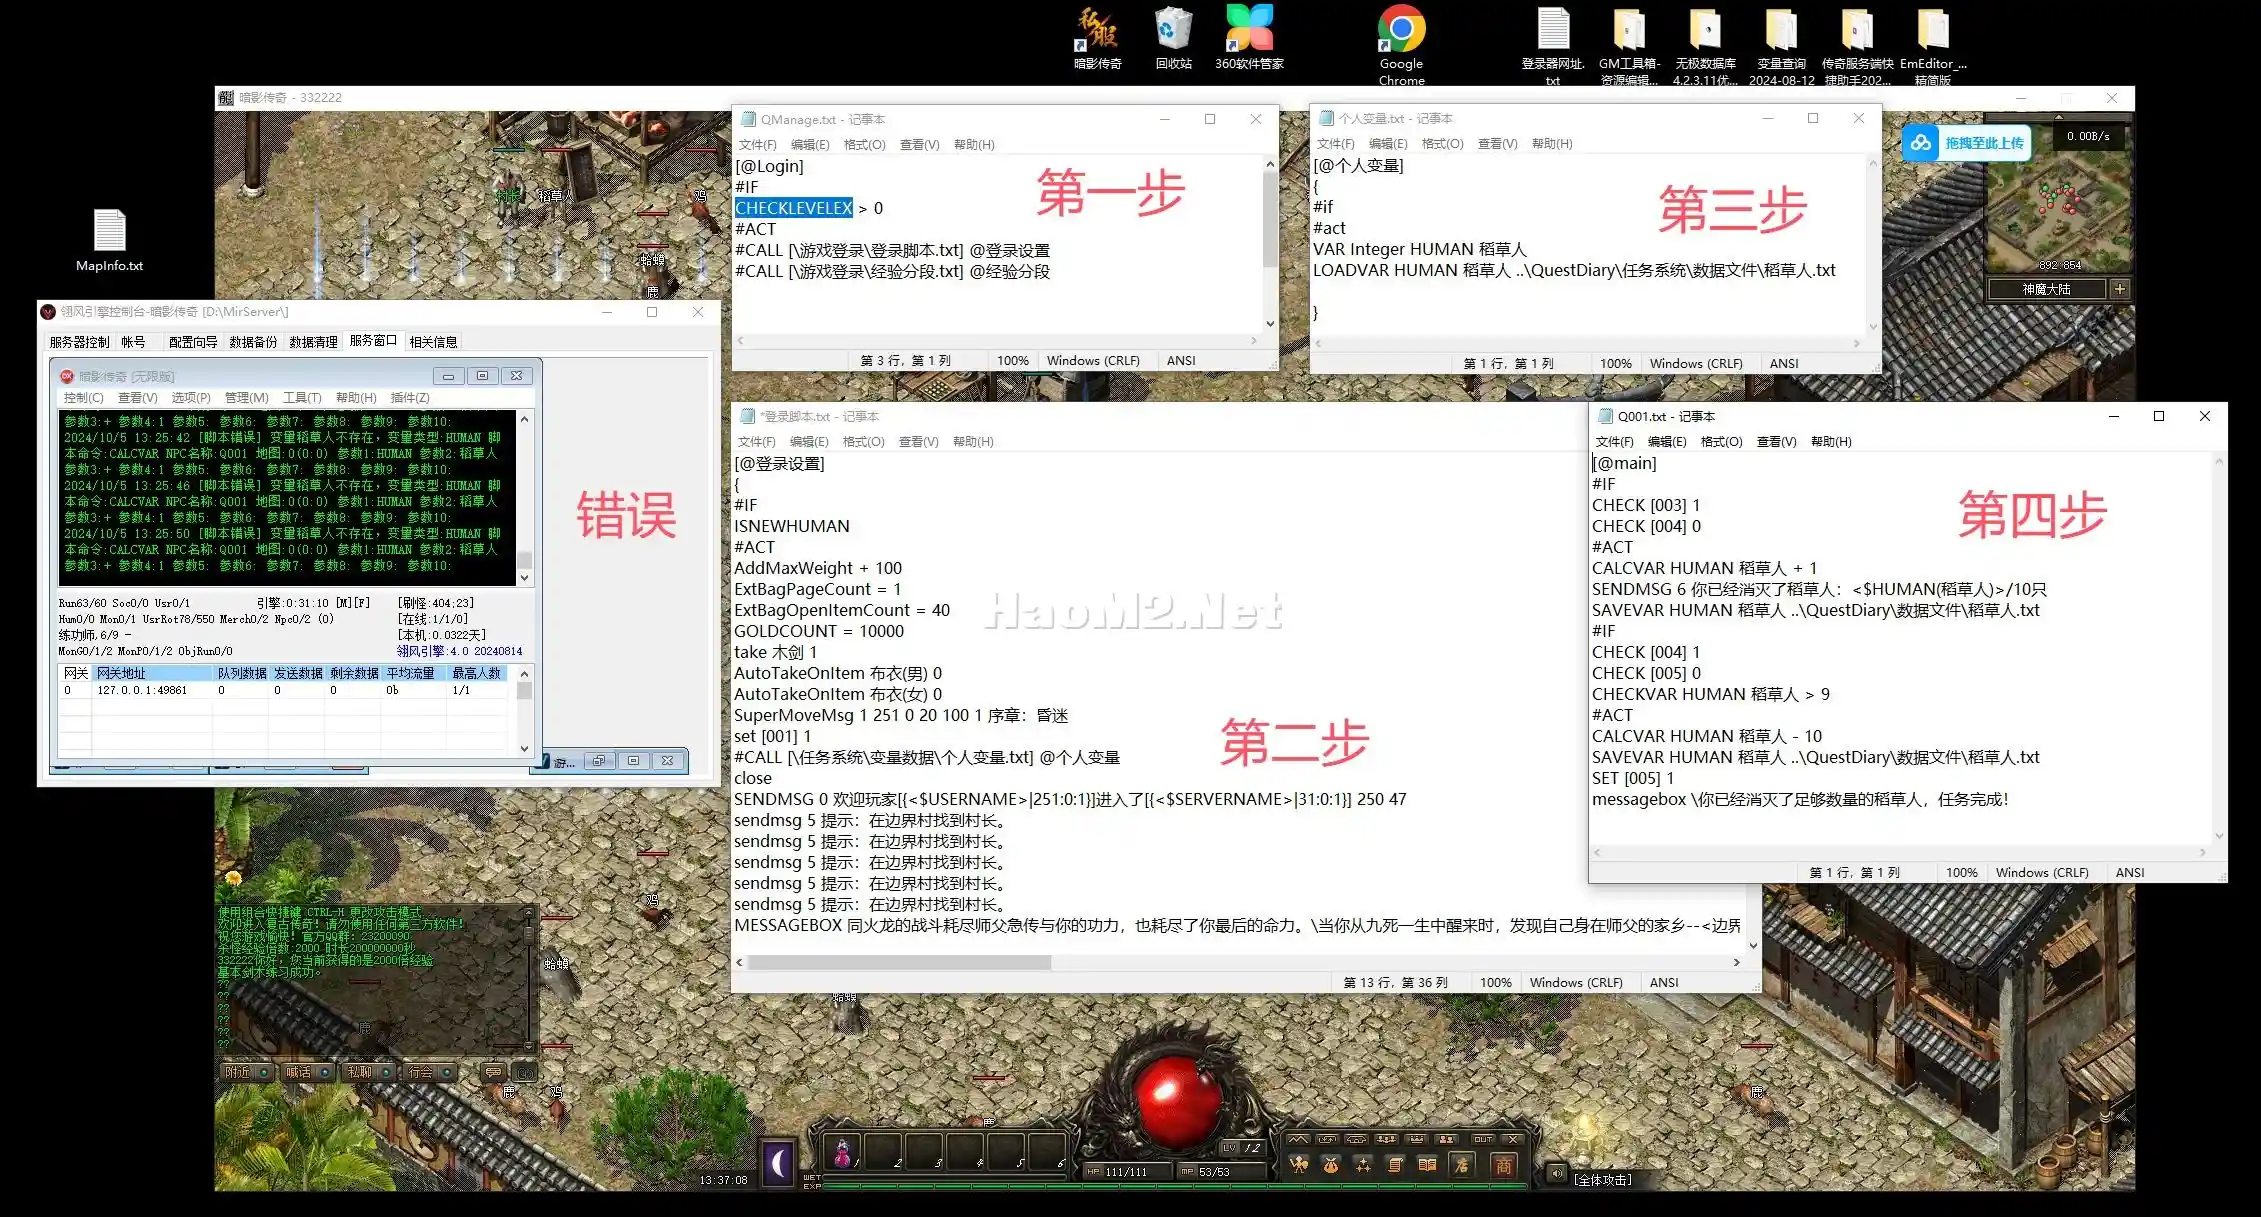Switch to 相关信息 tab in control console

(433, 342)
